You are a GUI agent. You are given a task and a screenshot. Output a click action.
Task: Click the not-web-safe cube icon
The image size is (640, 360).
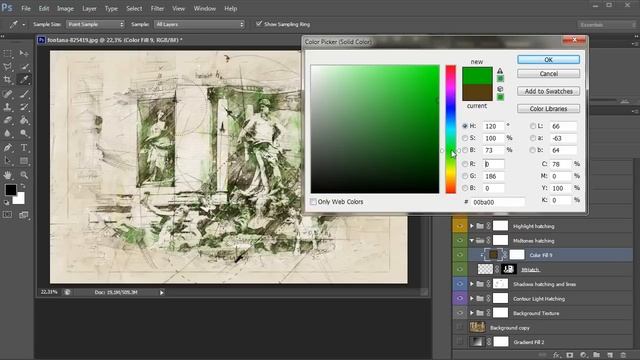point(500,89)
